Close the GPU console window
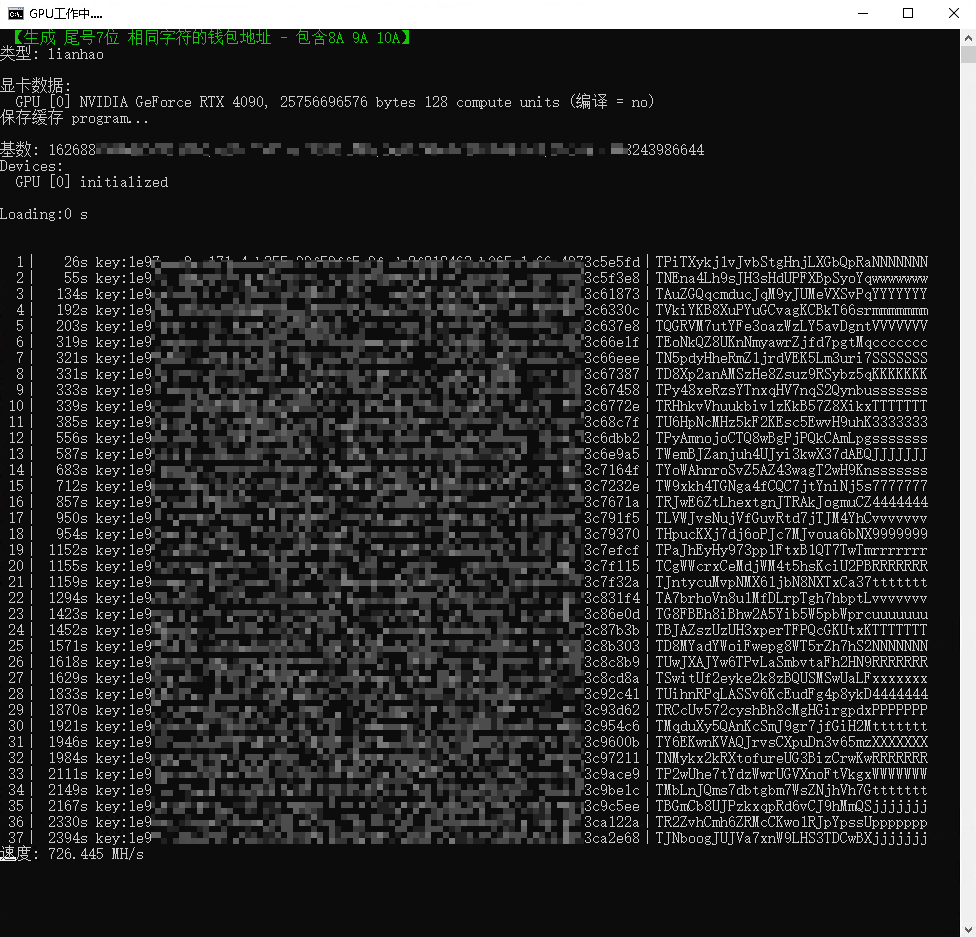 tap(952, 14)
